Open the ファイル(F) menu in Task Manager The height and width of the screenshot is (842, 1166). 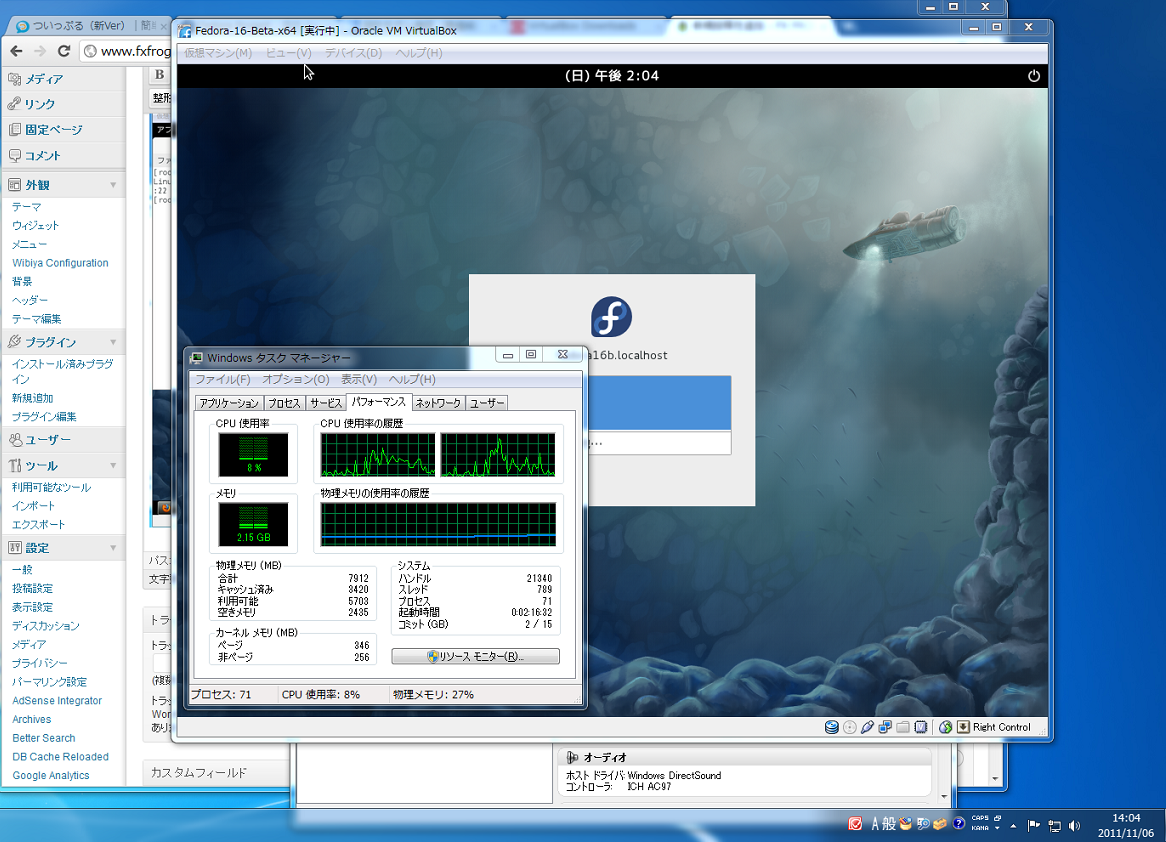pos(222,380)
